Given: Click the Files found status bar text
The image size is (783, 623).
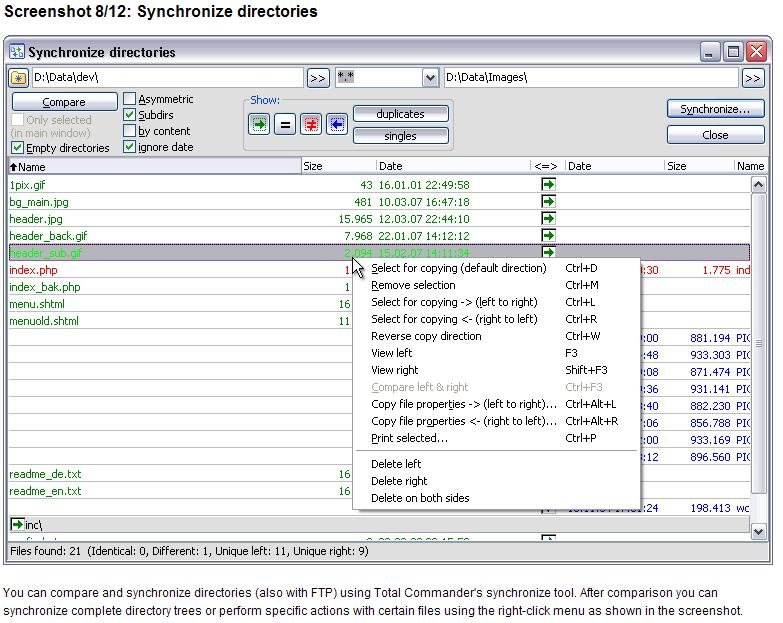Looking at the screenshot, I should (x=189, y=551).
